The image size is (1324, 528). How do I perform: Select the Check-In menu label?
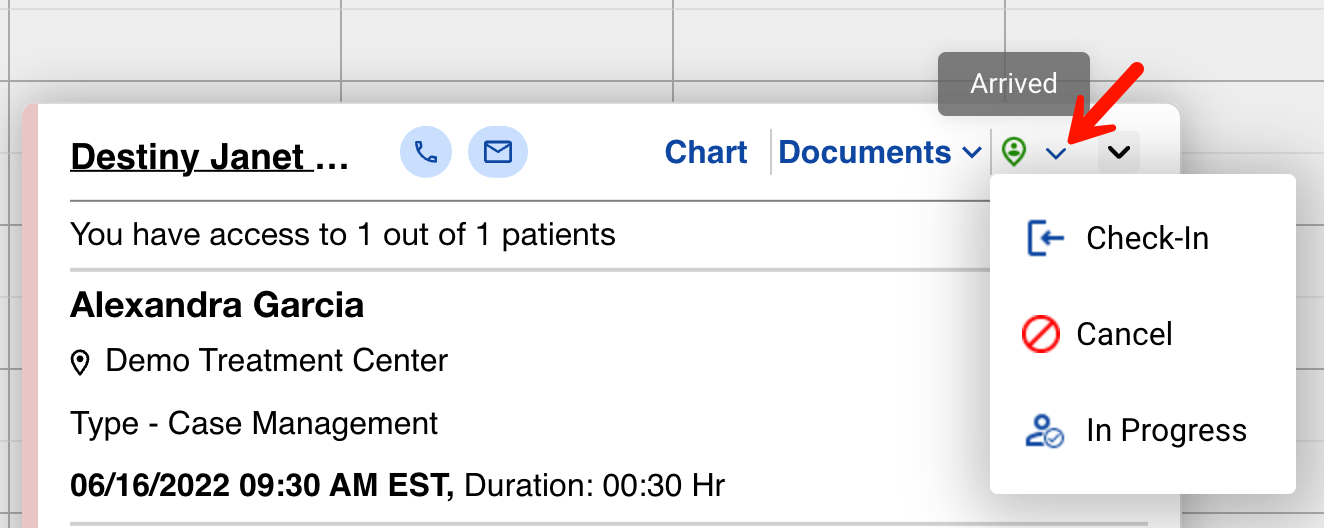[x=1147, y=238]
